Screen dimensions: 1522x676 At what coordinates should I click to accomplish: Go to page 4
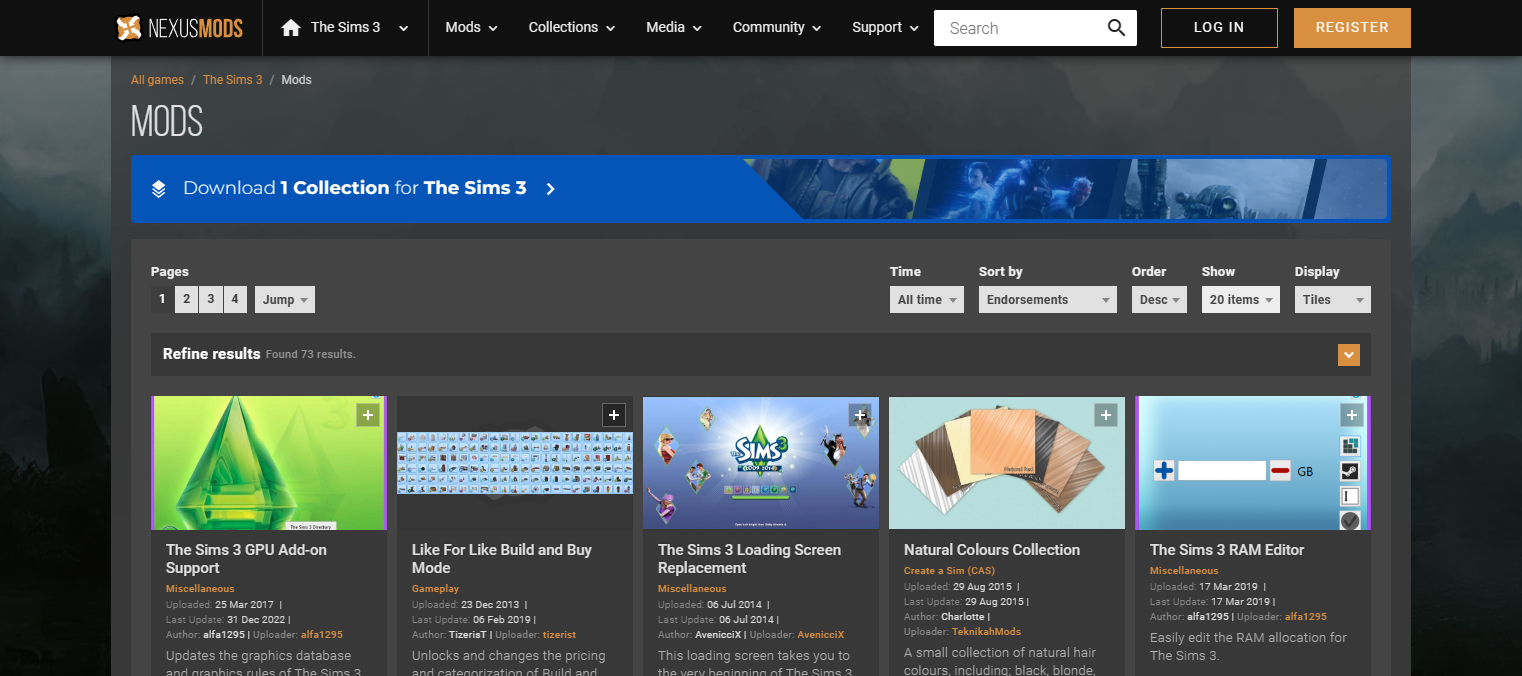tap(235, 299)
